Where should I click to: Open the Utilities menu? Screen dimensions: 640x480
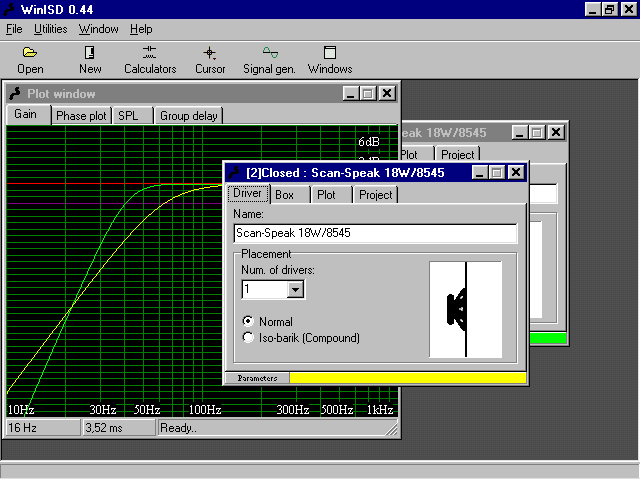pyautogui.click(x=50, y=29)
